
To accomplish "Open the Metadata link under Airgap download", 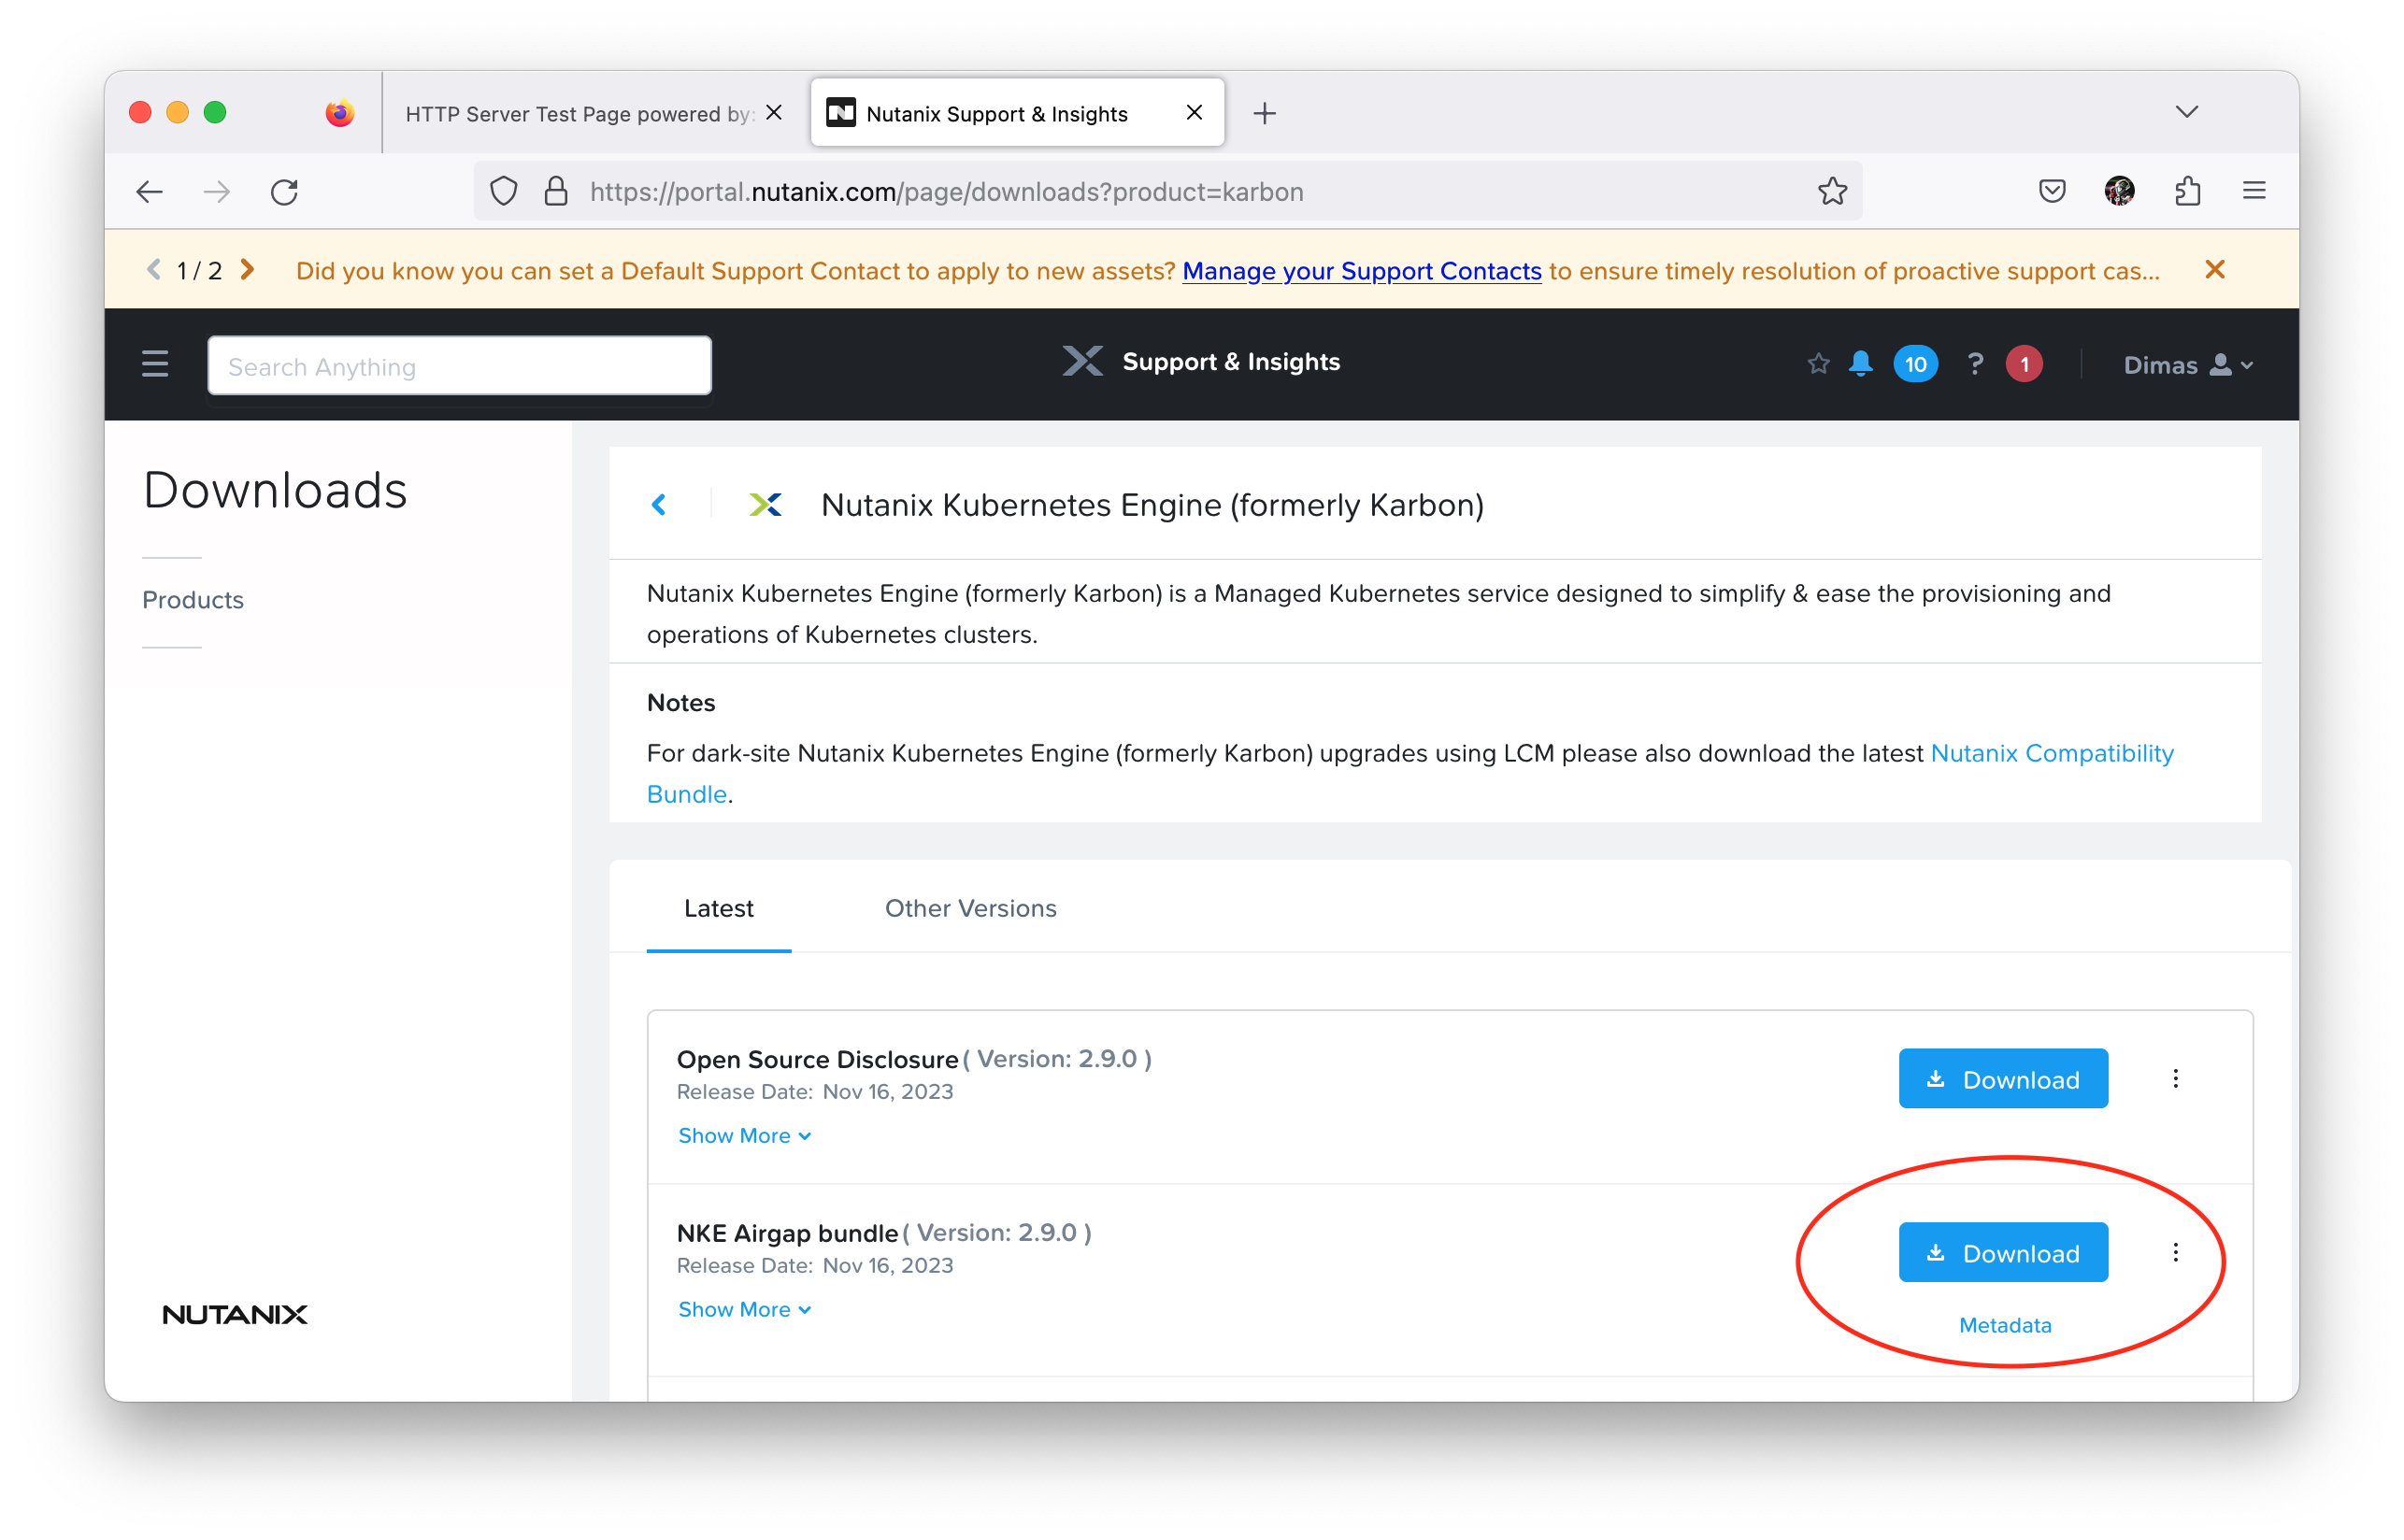I will [x=2005, y=1326].
